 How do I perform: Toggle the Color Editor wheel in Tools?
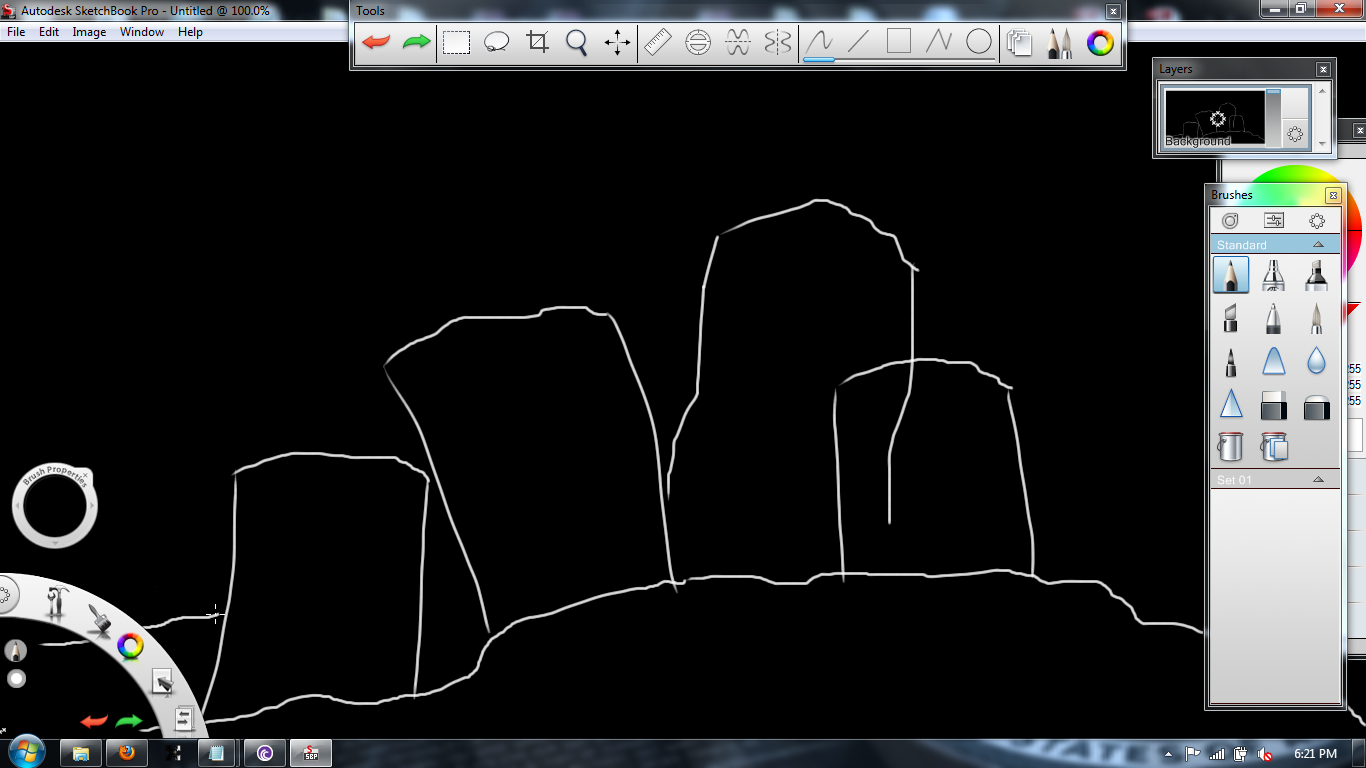click(1101, 43)
